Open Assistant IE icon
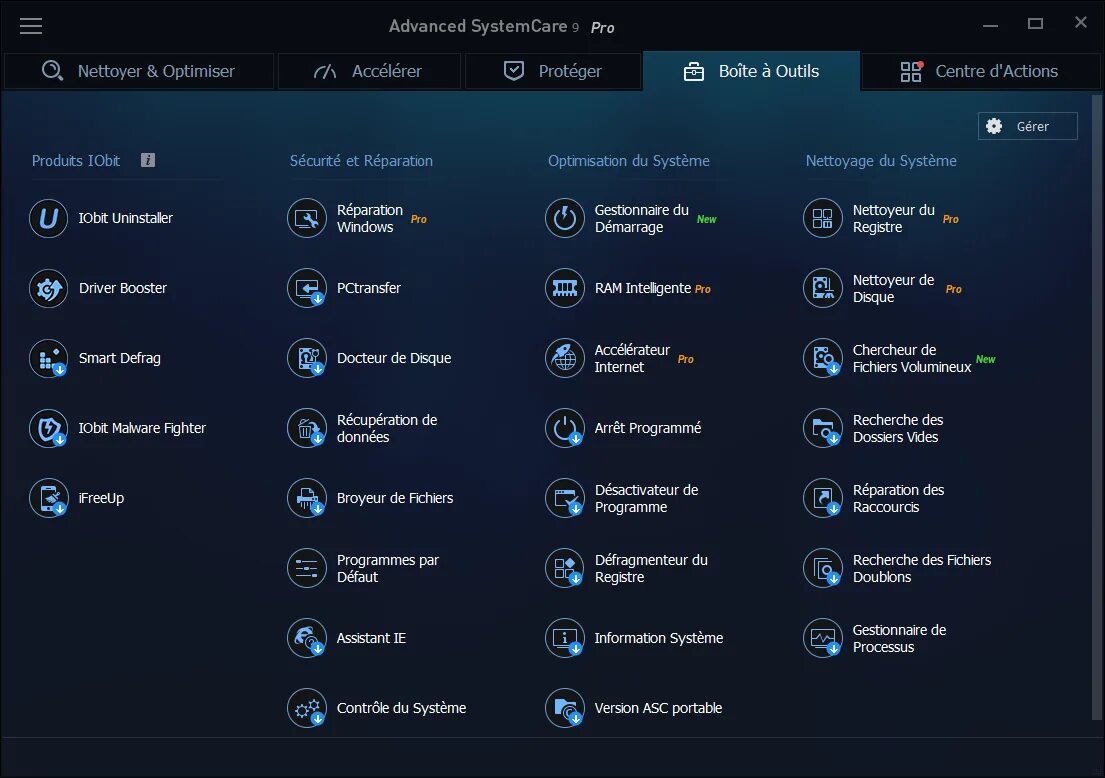Image resolution: width=1105 pixels, height=778 pixels. coord(307,638)
